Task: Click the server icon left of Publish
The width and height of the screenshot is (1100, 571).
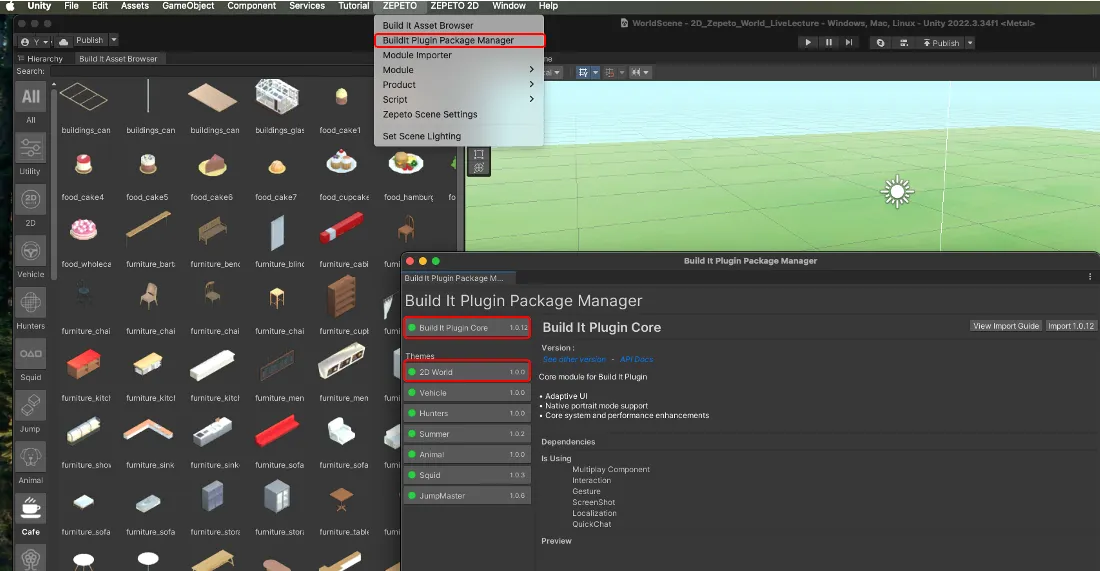Action: point(904,43)
